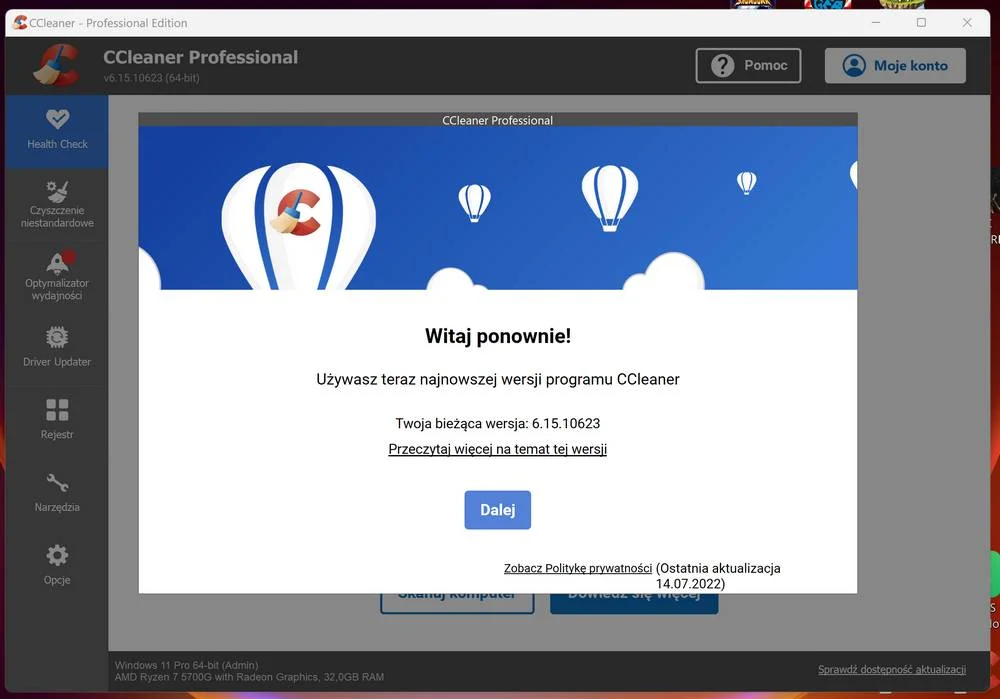This screenshot has width=1000, height=699.
Task: Maximize the CCleaner window
Action: [921, 22]
